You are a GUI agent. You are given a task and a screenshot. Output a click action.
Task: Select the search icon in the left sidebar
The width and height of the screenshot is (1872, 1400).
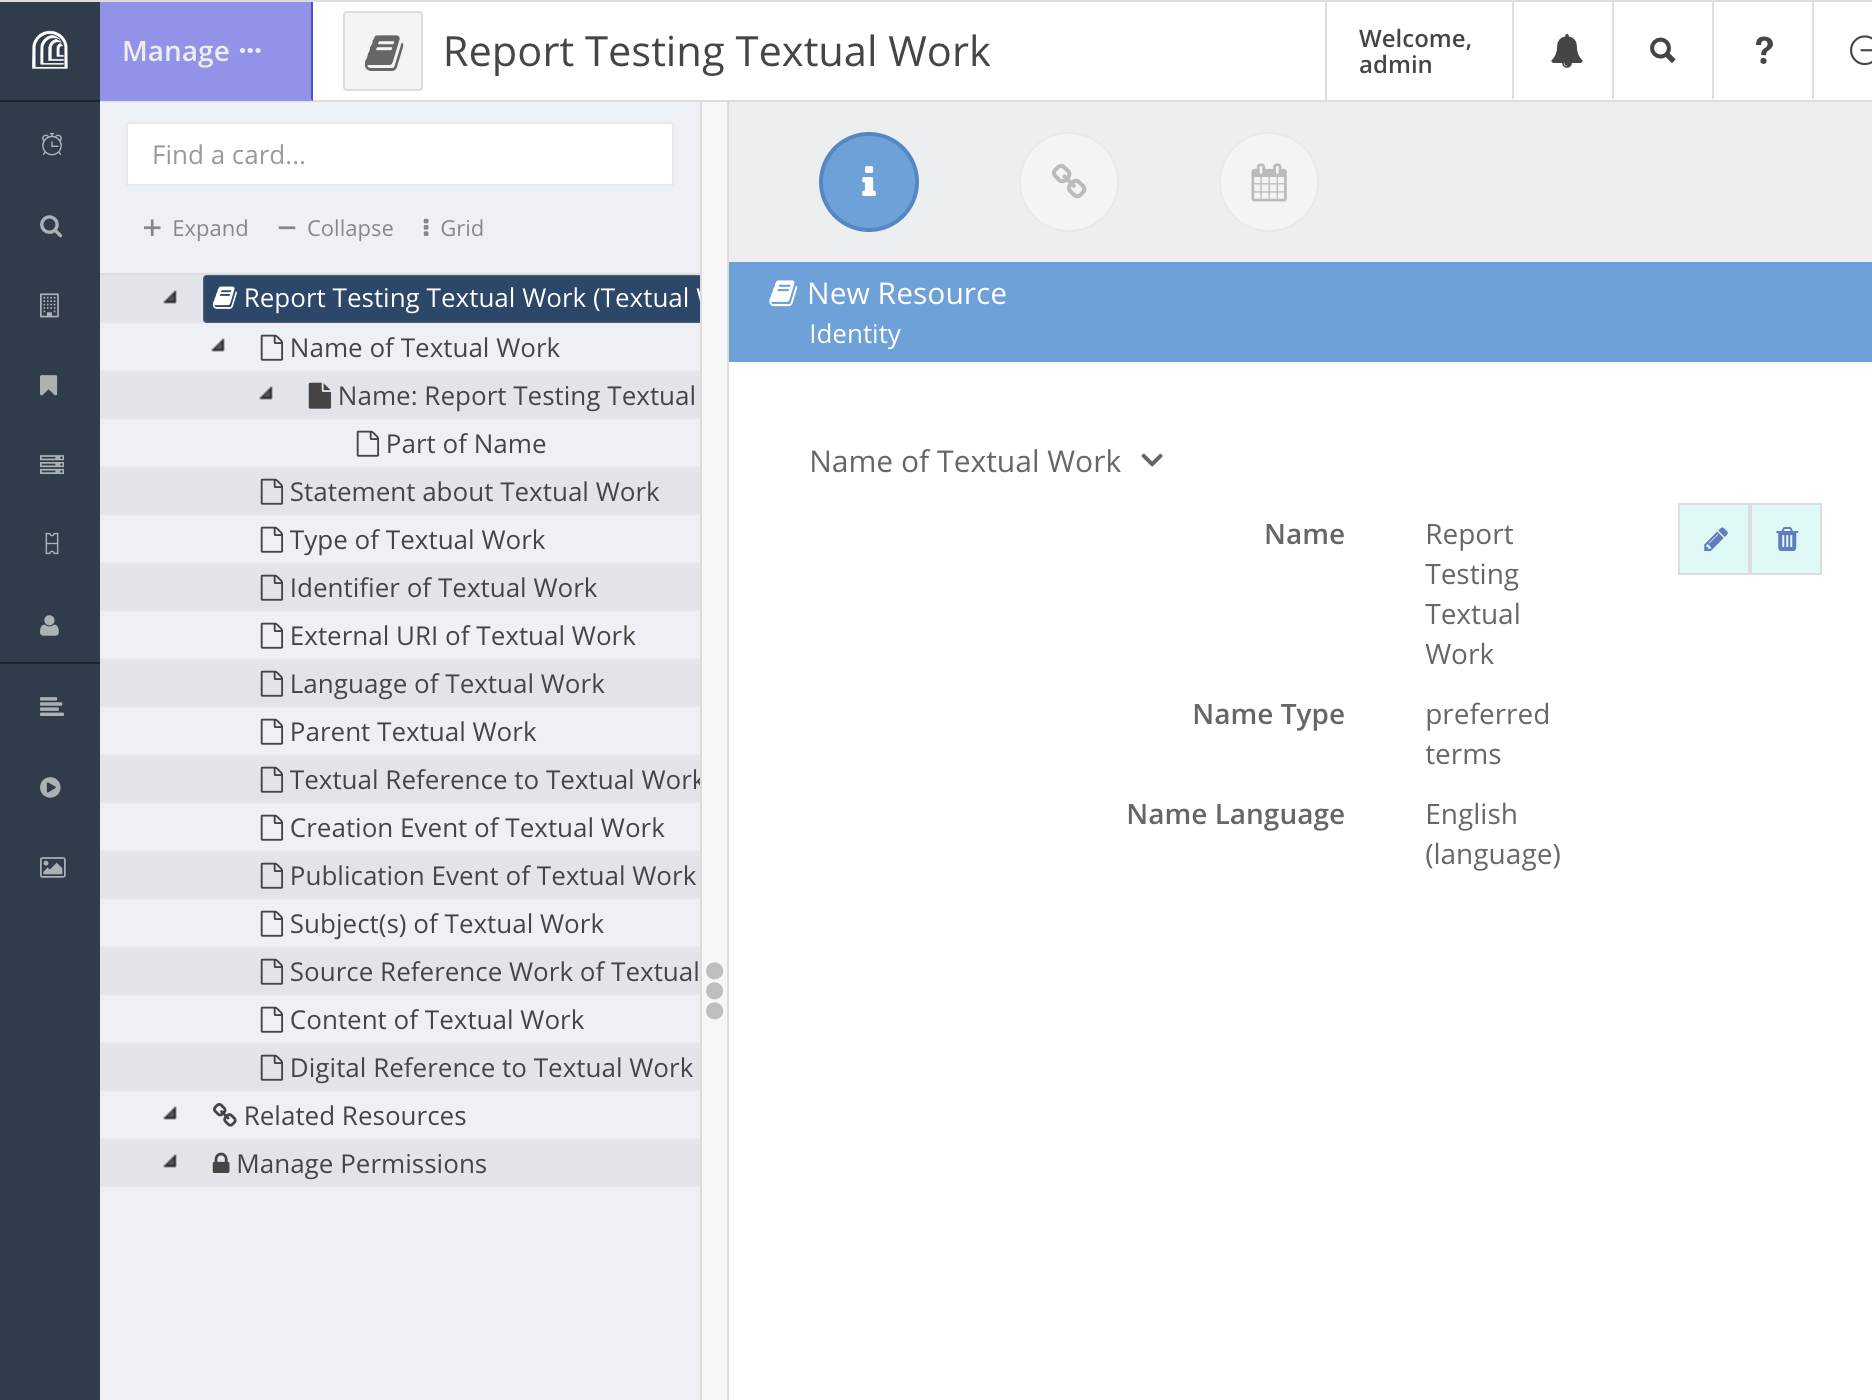(49, 226)
